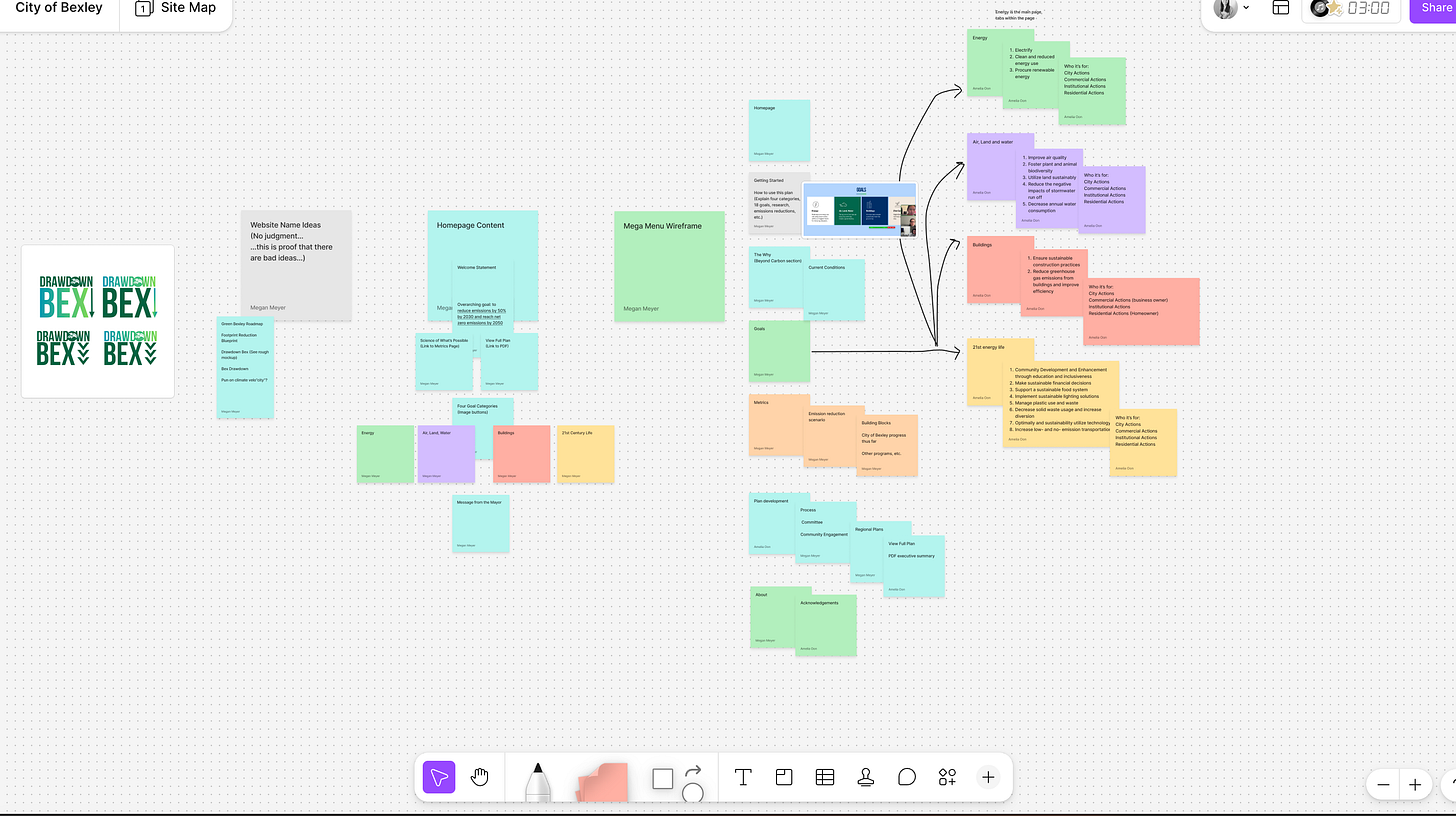Select the Acknowledgements sticky note

[827, 626]
